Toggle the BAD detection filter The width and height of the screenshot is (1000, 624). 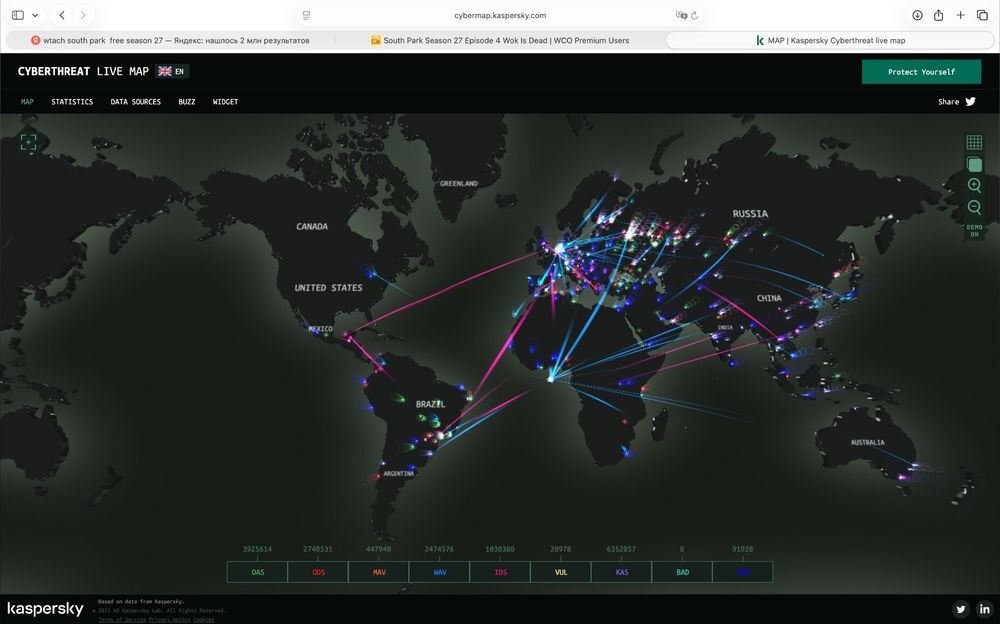682,572
